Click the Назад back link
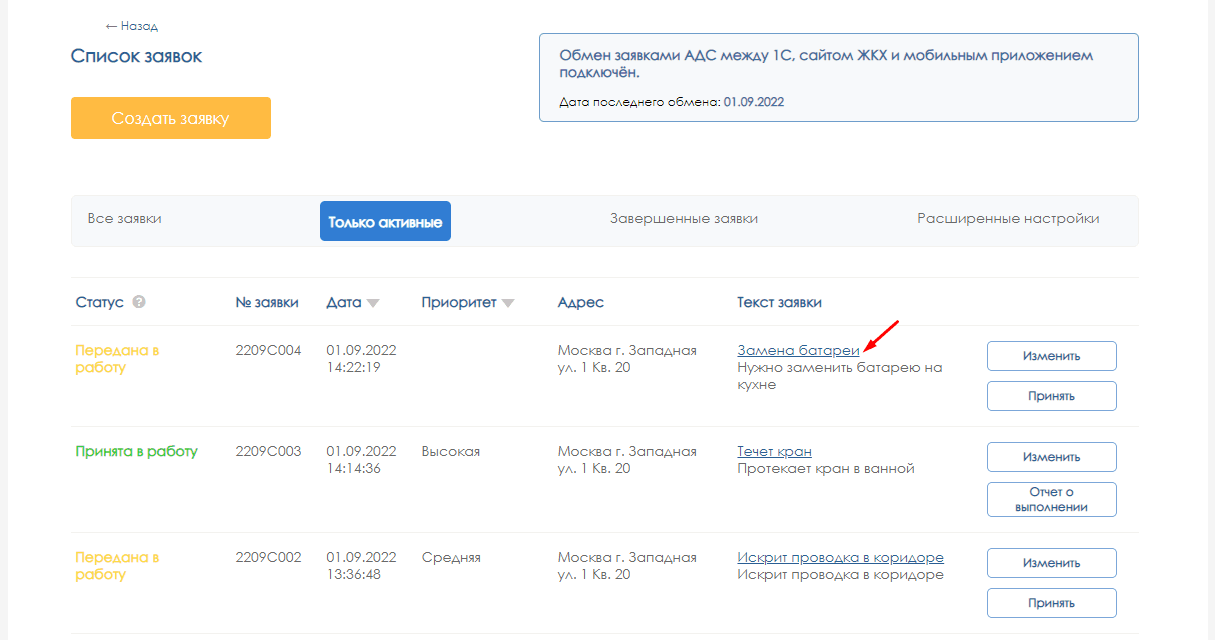 (x=131, y=26)
